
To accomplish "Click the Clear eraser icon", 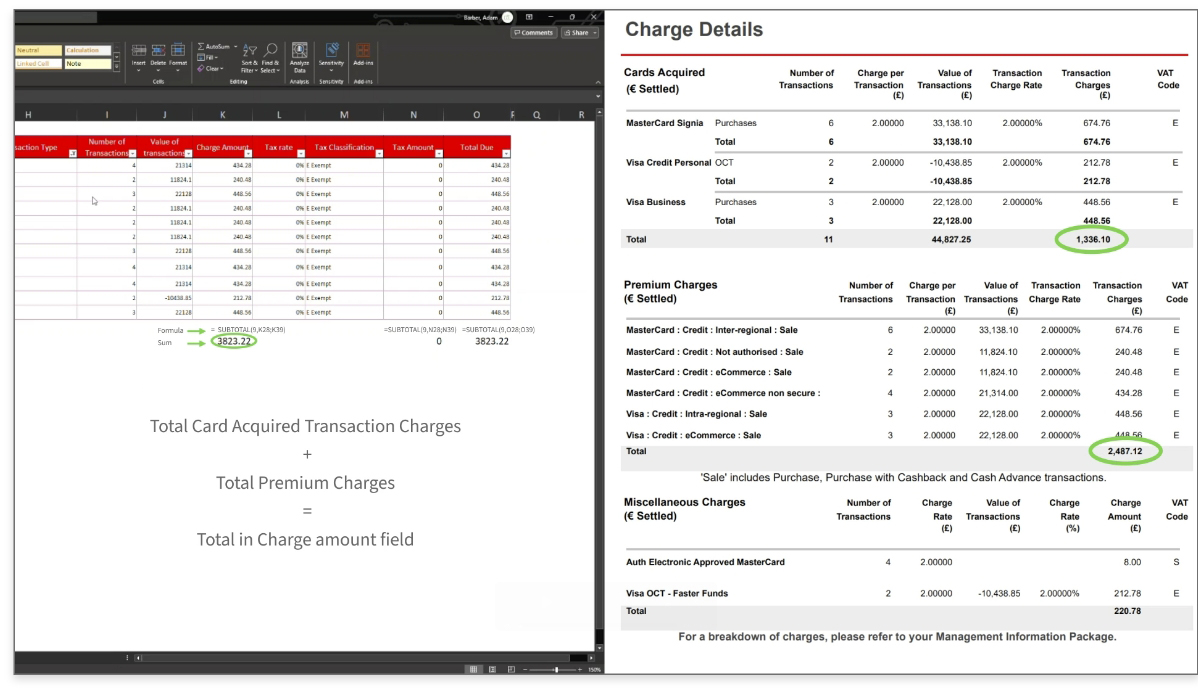I will [201, 68].
